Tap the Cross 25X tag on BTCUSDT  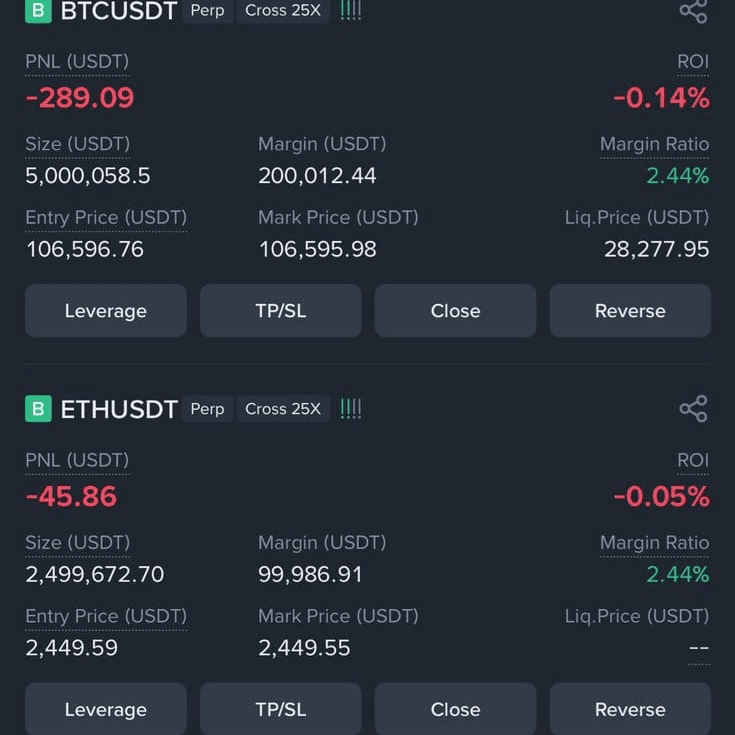283,10
